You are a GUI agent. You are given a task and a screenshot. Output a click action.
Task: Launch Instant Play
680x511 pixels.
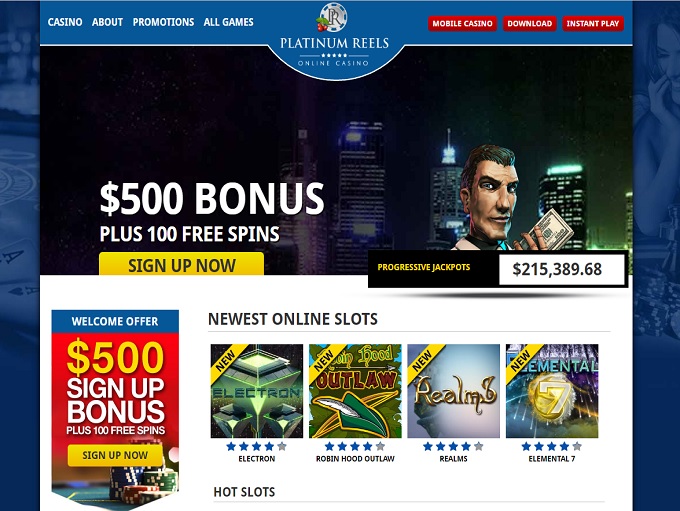593,23
